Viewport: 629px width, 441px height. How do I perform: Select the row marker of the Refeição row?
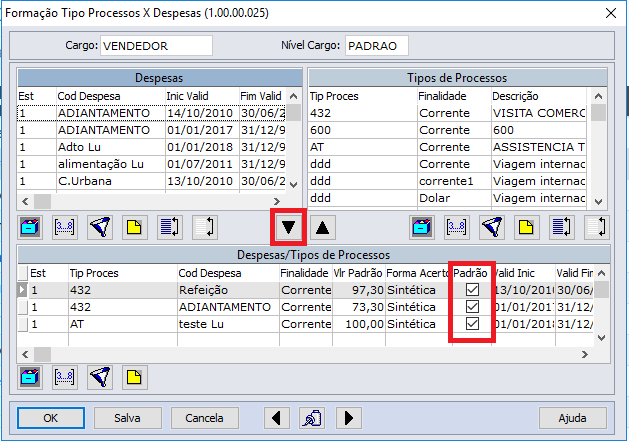tap(22, 290)
